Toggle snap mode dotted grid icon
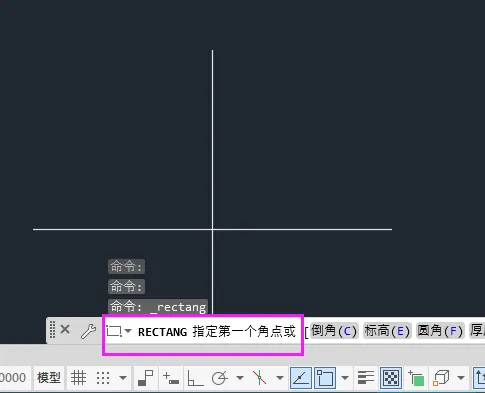 click(103, 378)
